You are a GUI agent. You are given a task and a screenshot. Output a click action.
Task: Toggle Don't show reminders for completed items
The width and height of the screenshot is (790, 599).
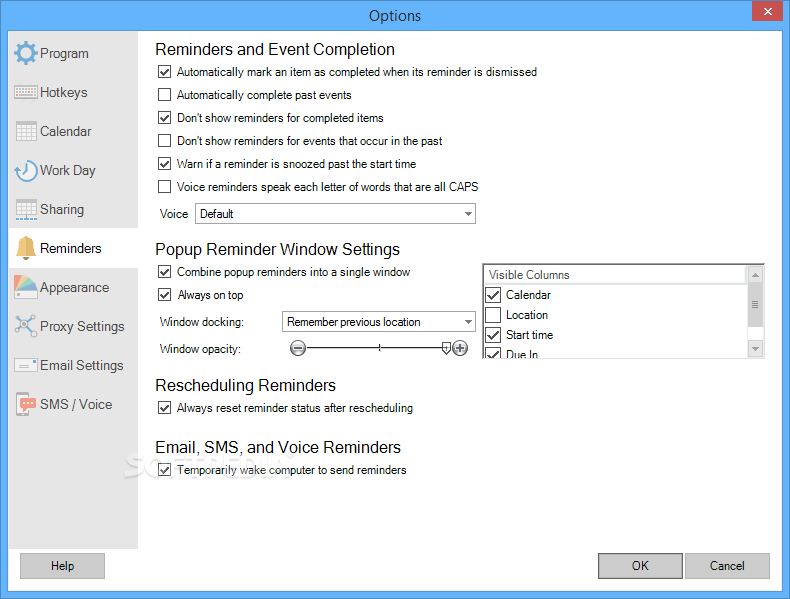coord(164,117)
